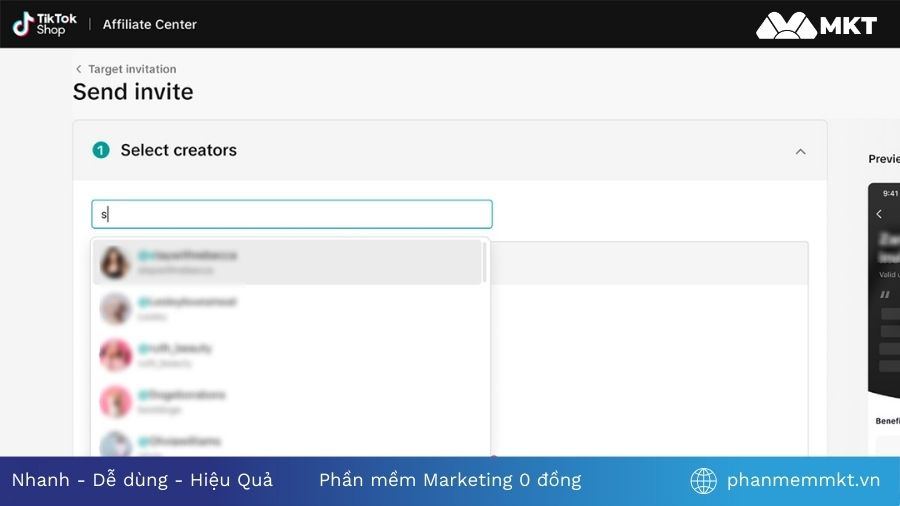900x506 pixels.
Task: Click the globe icon in bottom banner
Action: [704, 481]
